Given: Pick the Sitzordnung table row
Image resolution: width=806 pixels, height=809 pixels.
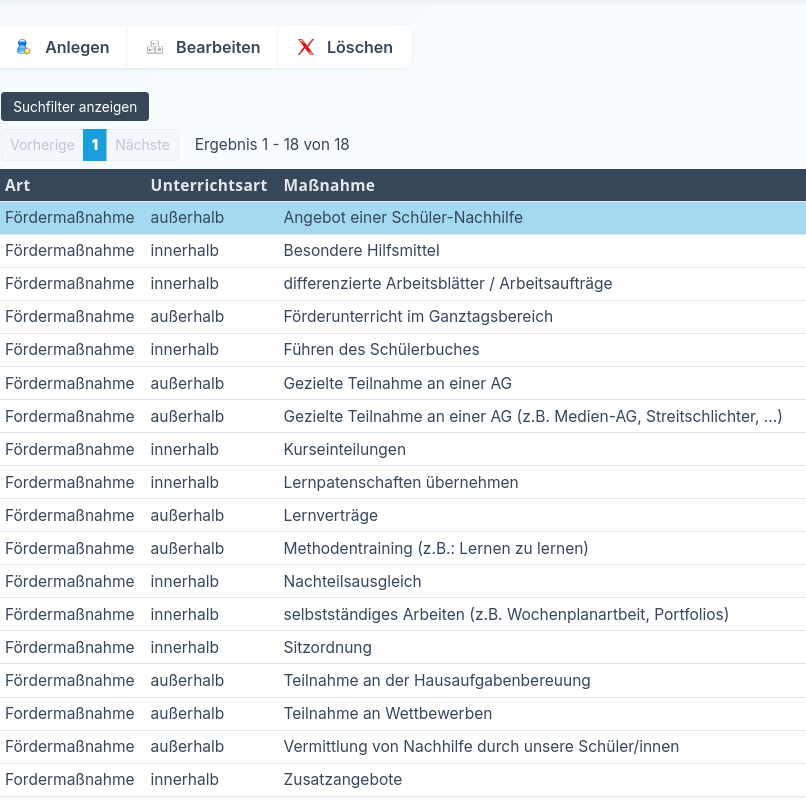Looking at the screenshot, I should click(x=327, y=647).
